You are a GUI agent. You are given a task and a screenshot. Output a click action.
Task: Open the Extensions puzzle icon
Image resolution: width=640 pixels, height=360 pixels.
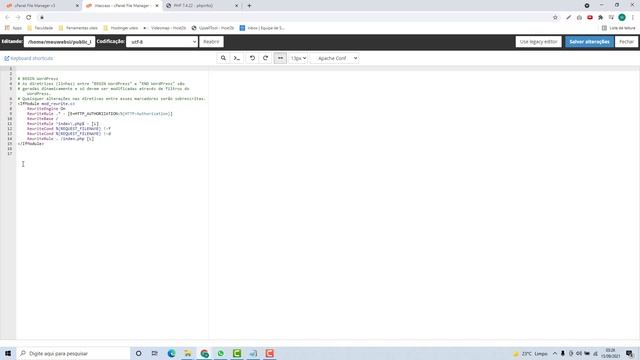(x=600, y=17)
